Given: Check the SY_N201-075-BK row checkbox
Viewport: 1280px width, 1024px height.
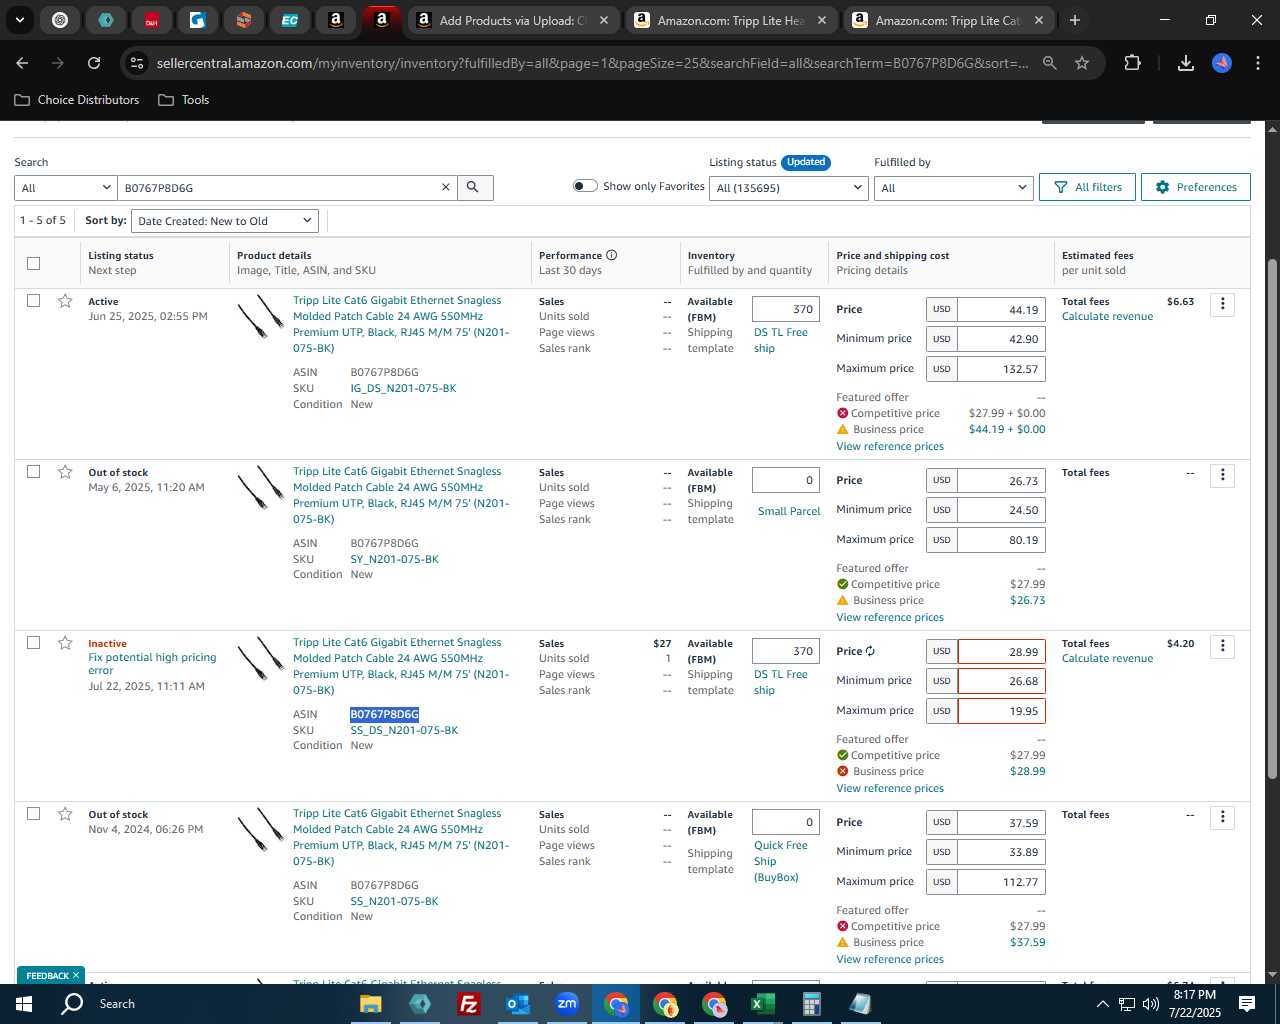Looking at the screenshot, I should point(34,472).
